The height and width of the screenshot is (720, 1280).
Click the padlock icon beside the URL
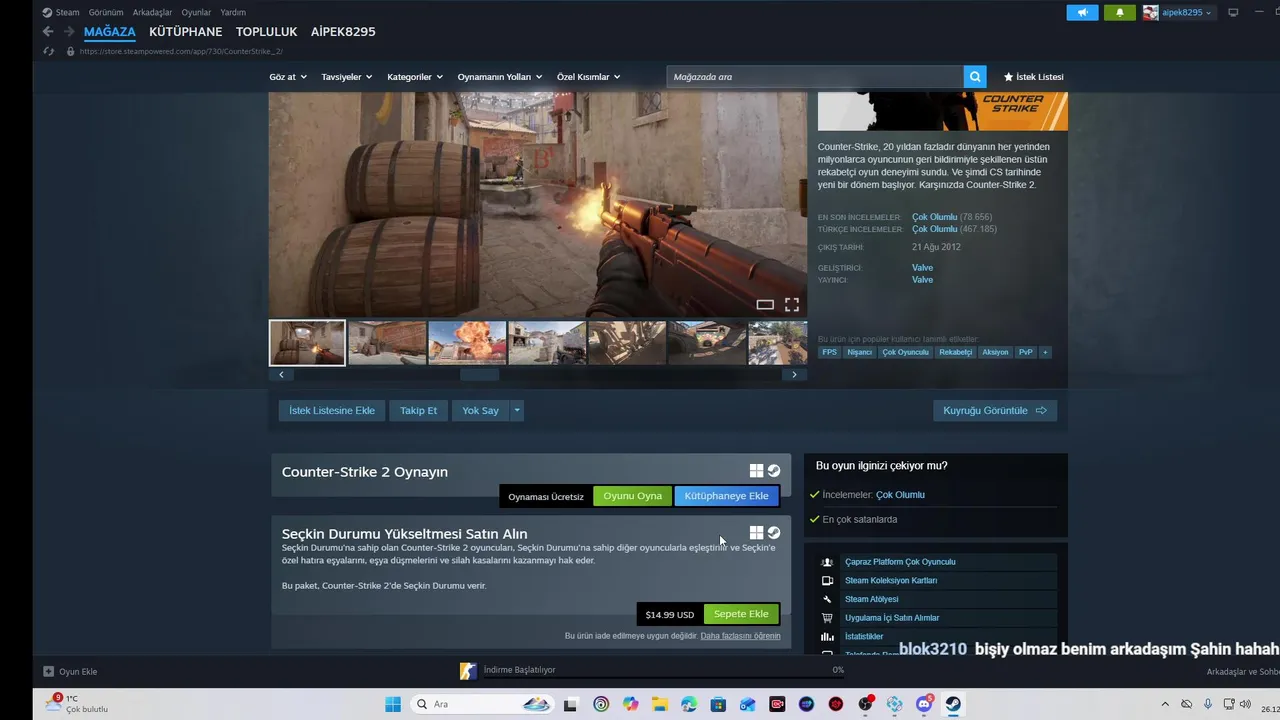coord(70,51)
